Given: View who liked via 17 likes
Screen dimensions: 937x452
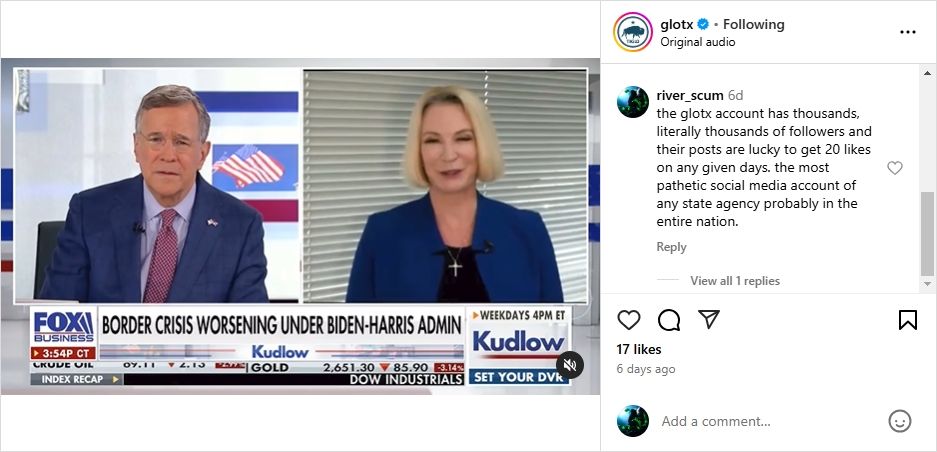Looking at the screenshot, I should click(x=639, y=349).
